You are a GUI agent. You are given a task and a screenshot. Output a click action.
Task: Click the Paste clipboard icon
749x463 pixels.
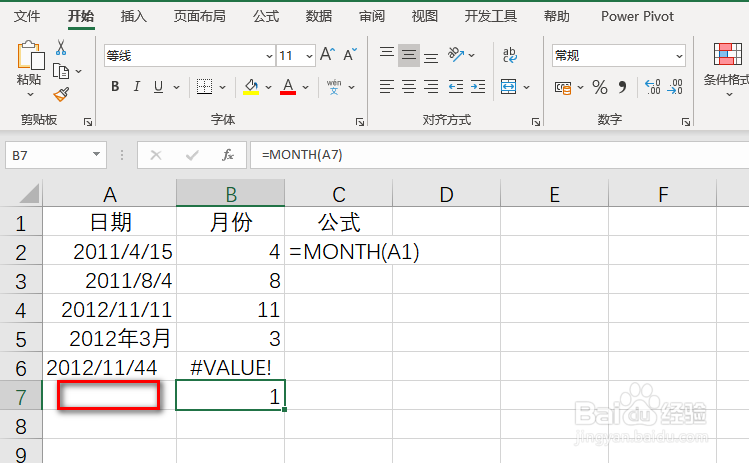click(31, 55)
